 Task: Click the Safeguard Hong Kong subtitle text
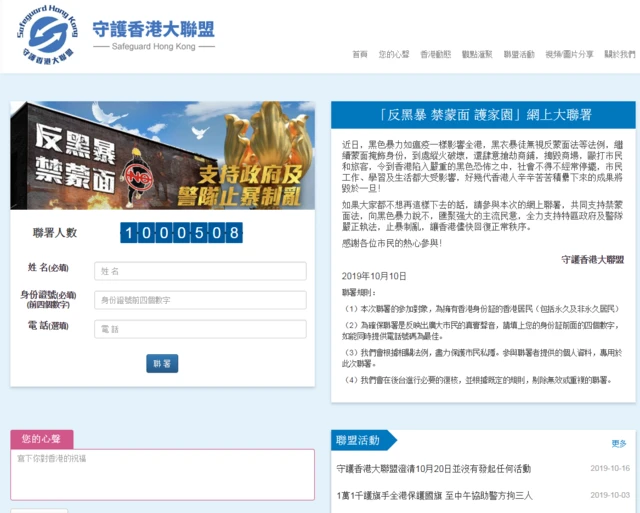tap(153, 47)
